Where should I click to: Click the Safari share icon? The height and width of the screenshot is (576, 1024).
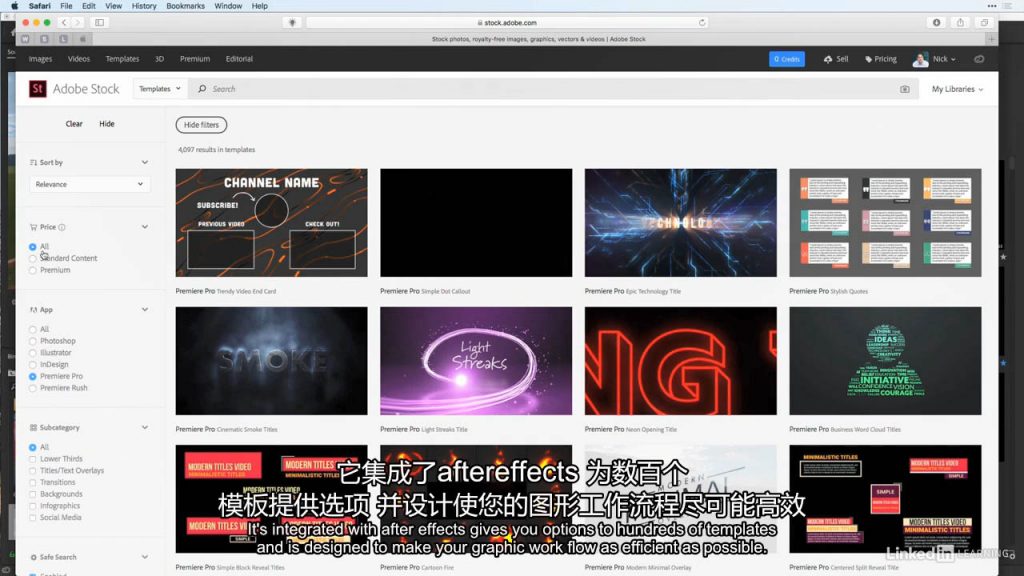960,22
